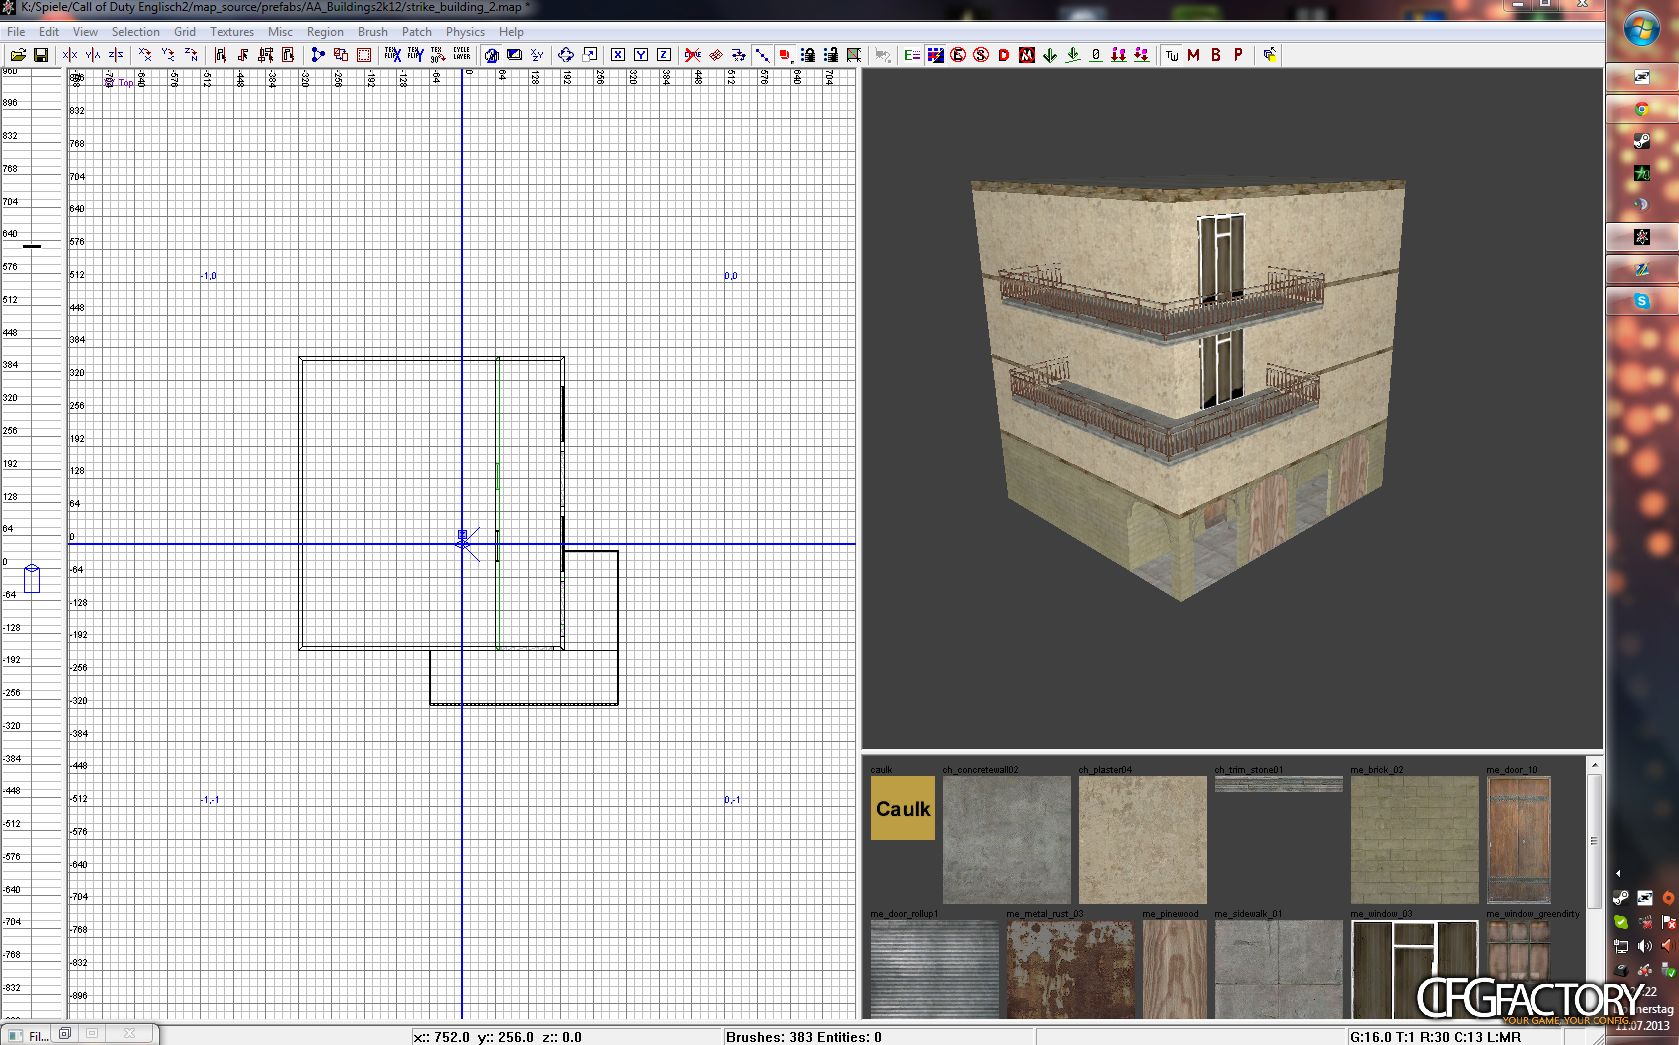Flip selection along Z axis
Screen dimensions: 1679x1045
pyautogui.click(x=116, y=55)
